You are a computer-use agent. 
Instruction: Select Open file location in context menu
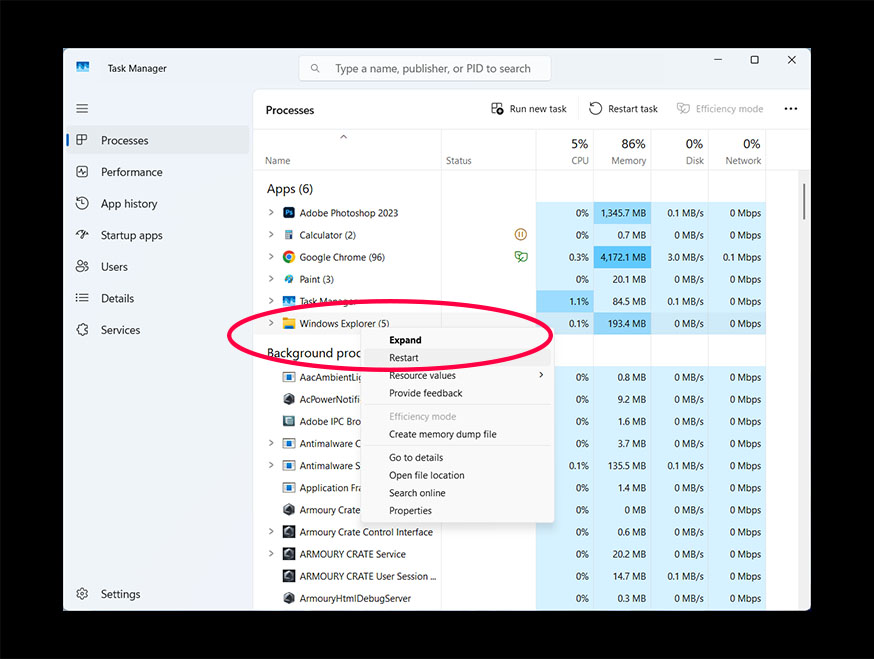pyautogui.click(x=457, y=476)
